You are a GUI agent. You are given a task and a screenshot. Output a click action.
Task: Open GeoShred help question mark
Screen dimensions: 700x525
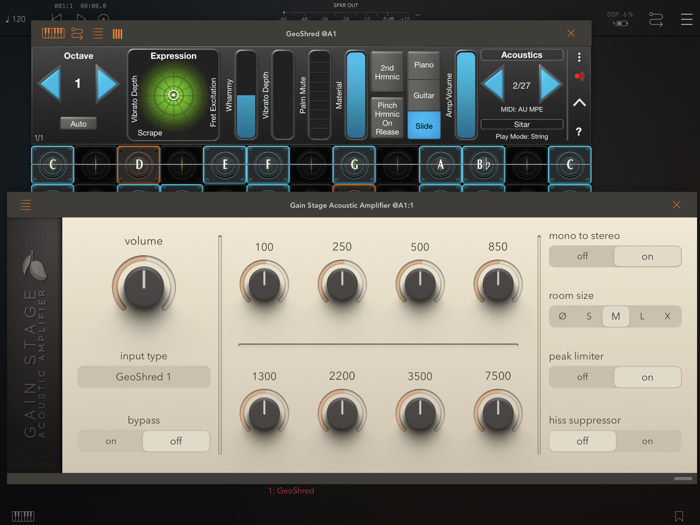pyautogui.click(x=579, y=132)
